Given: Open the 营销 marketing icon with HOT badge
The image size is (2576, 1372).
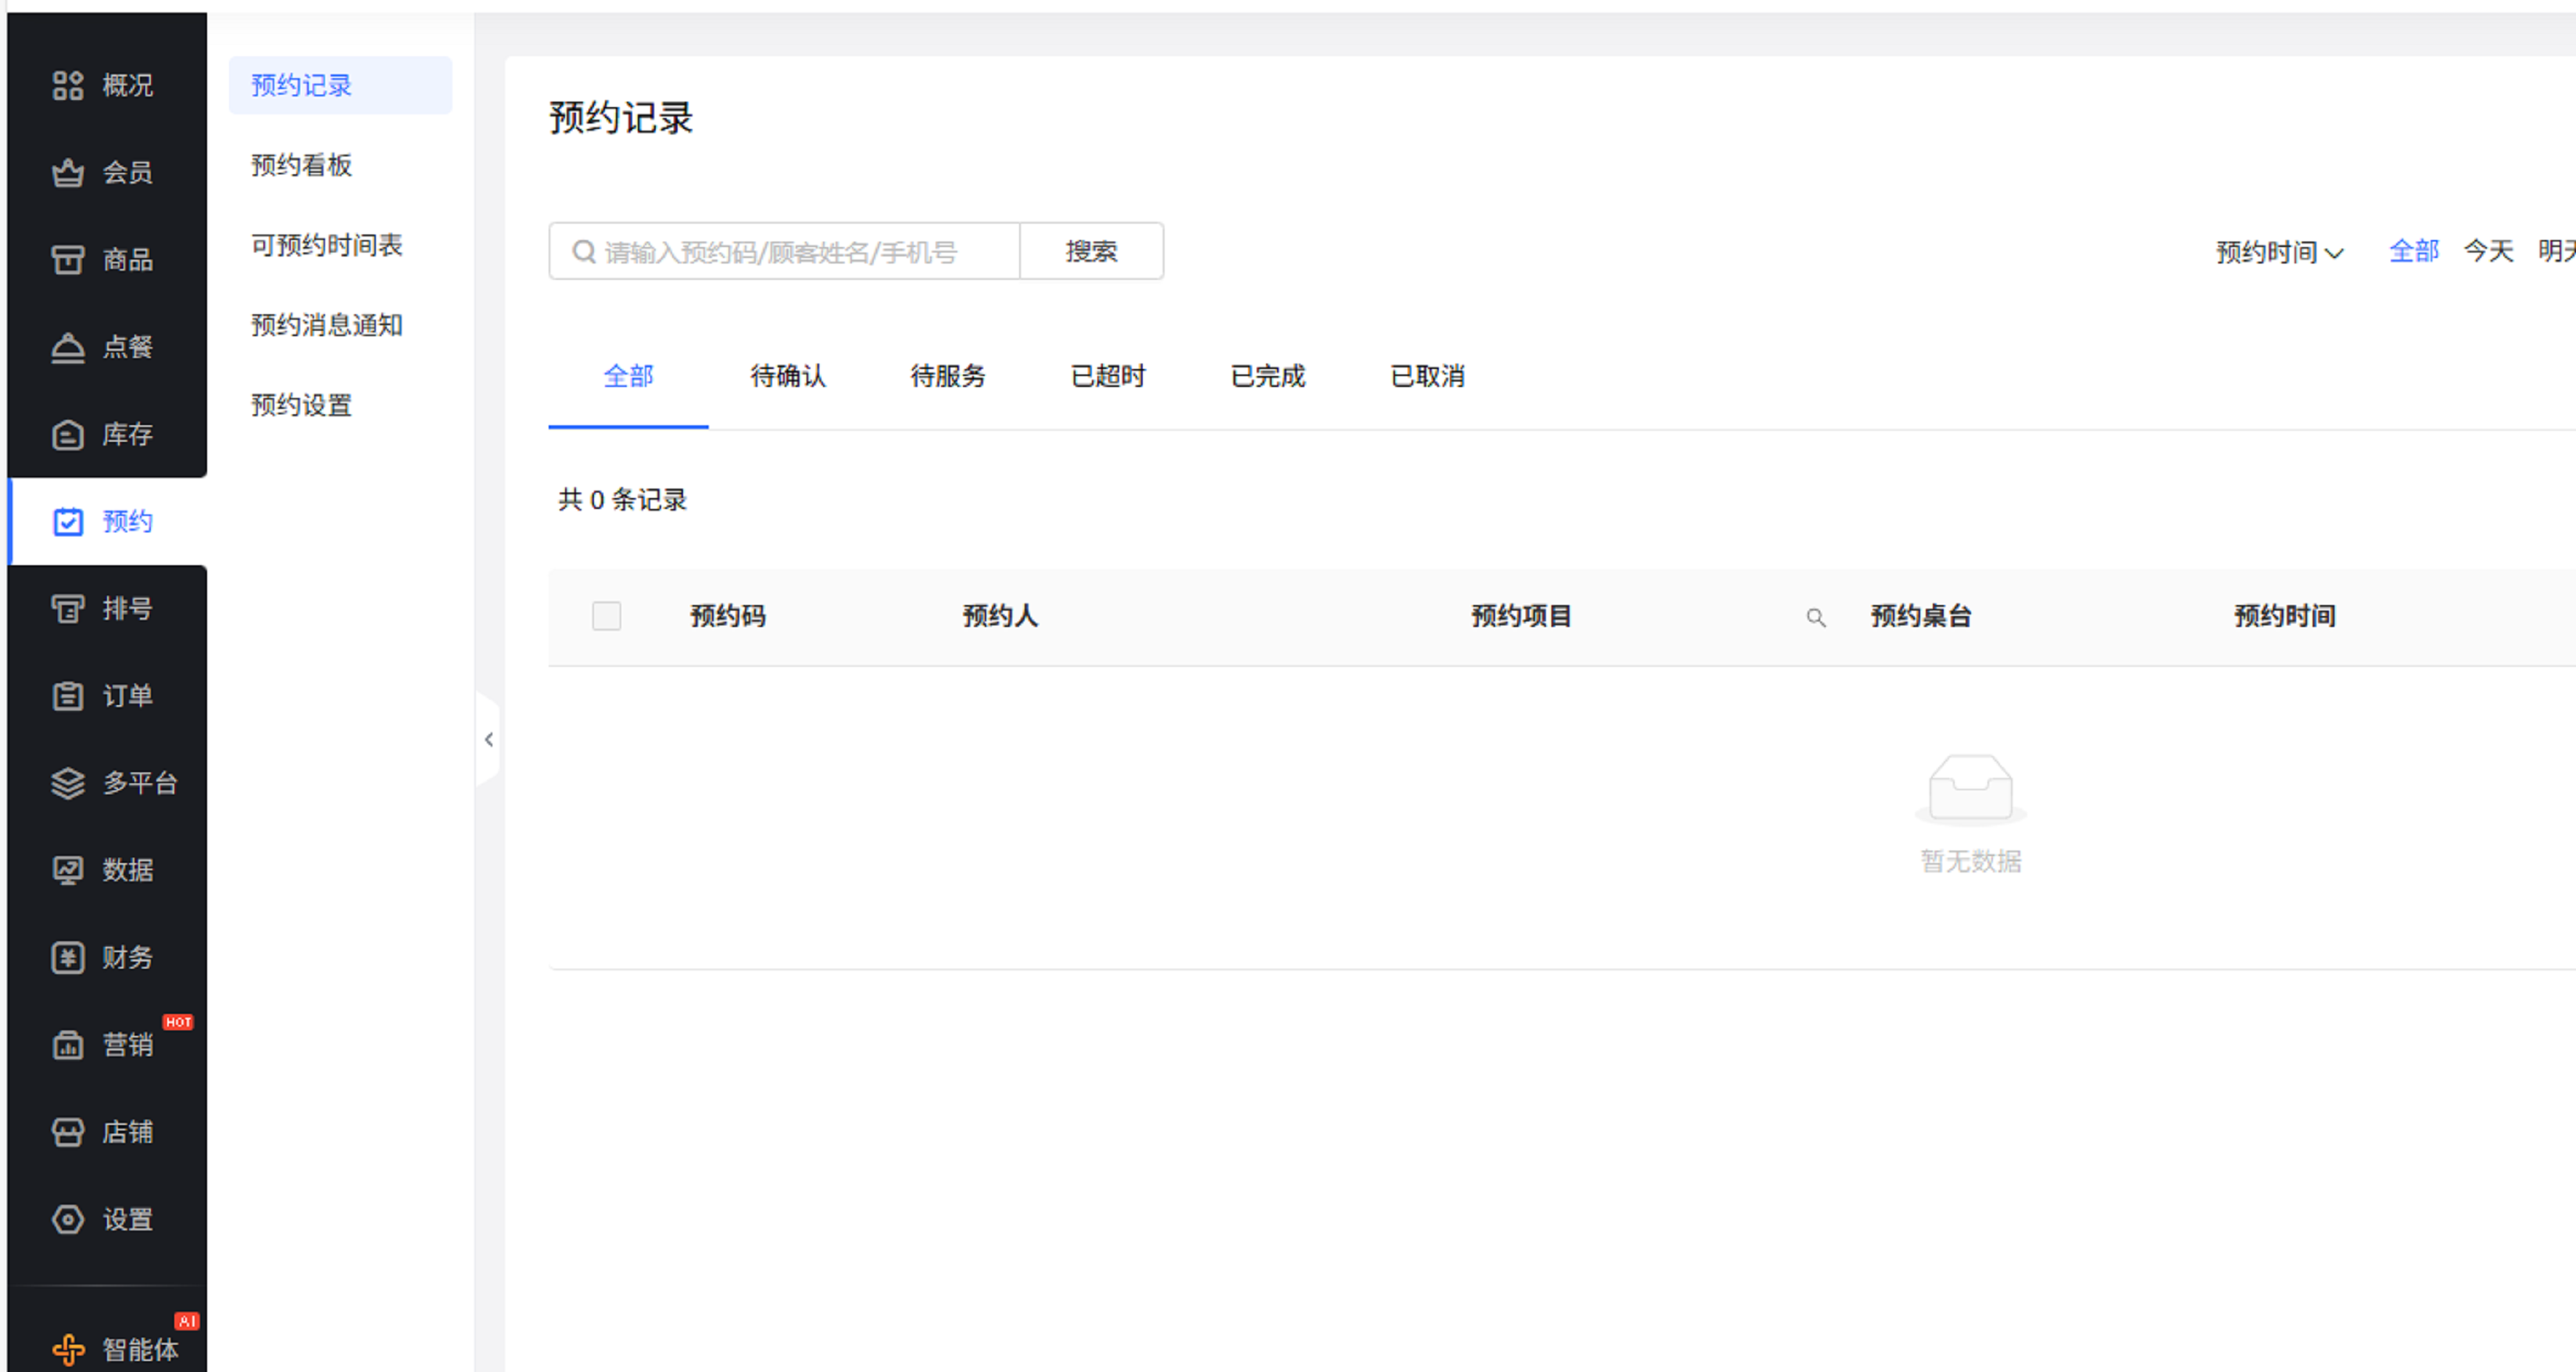Looking at the screenshot, I should (68, 1045).
